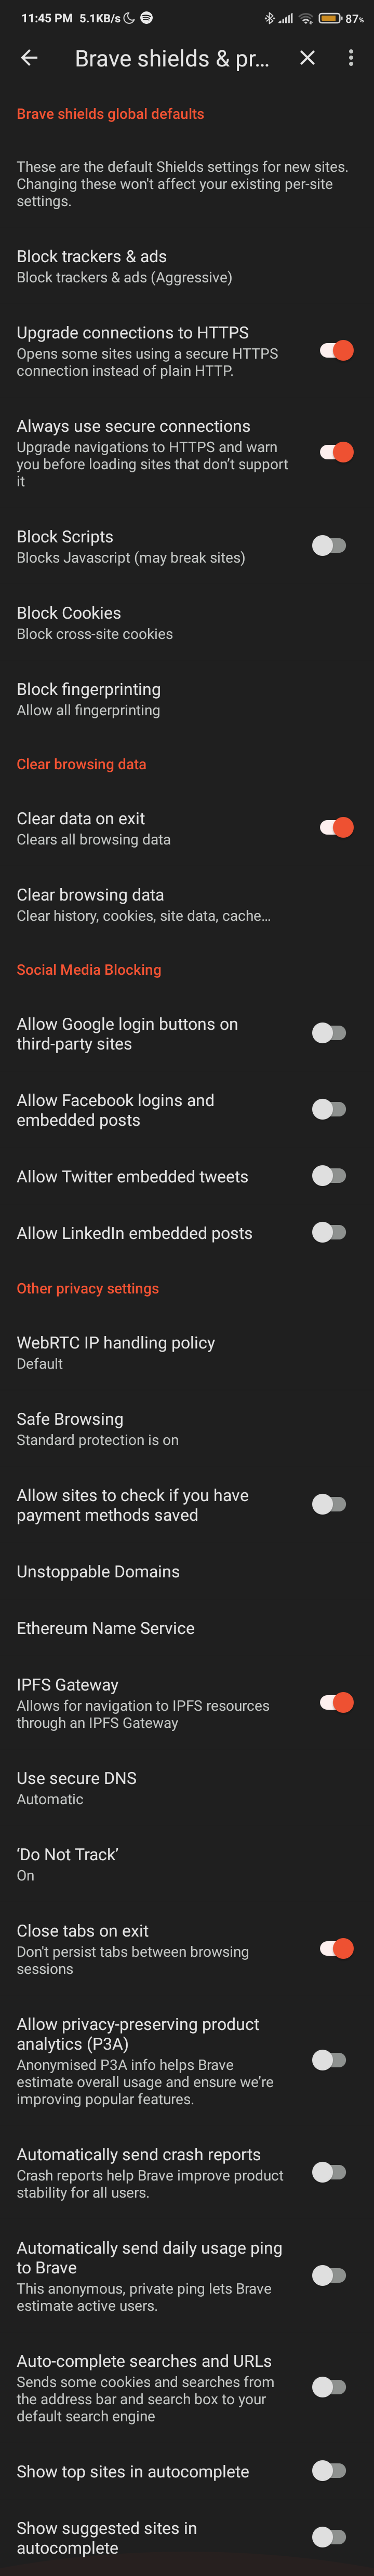Open Use secure DNS settings

[x=187, y=1787]
